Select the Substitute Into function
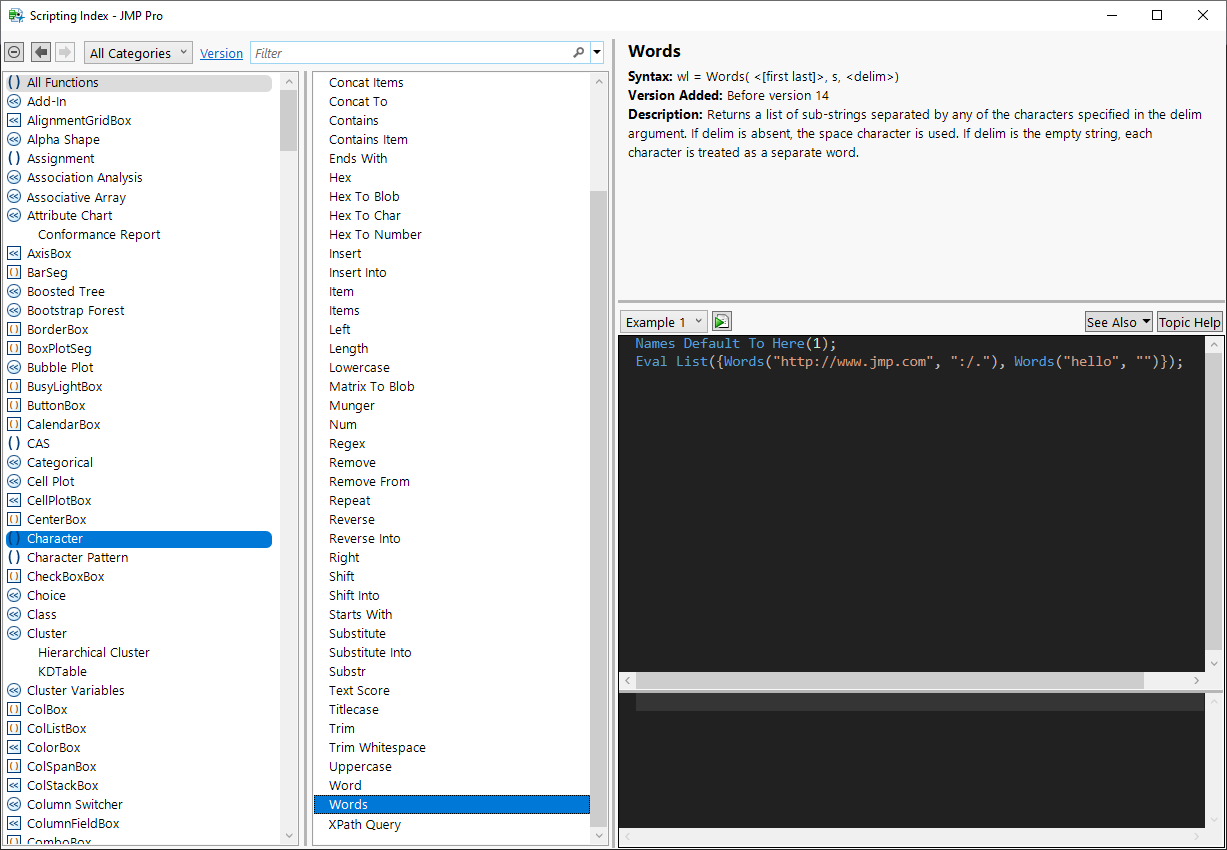1227x850 pixels. pos(370,653)
